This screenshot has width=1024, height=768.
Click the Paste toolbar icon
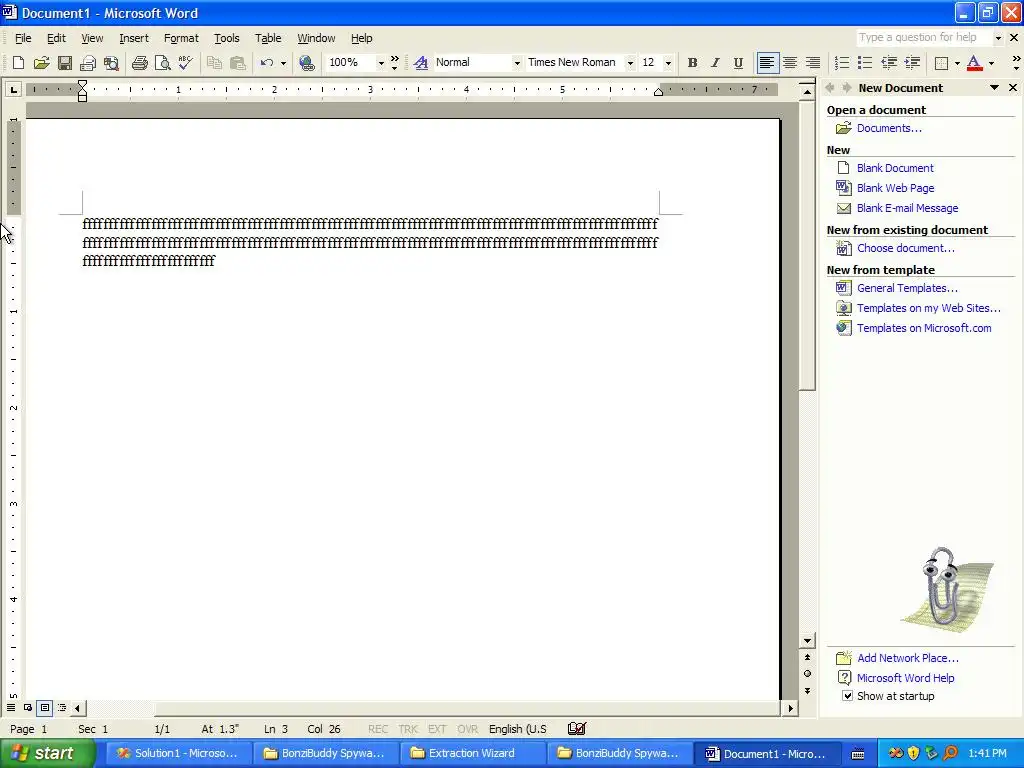click(237, 63)
